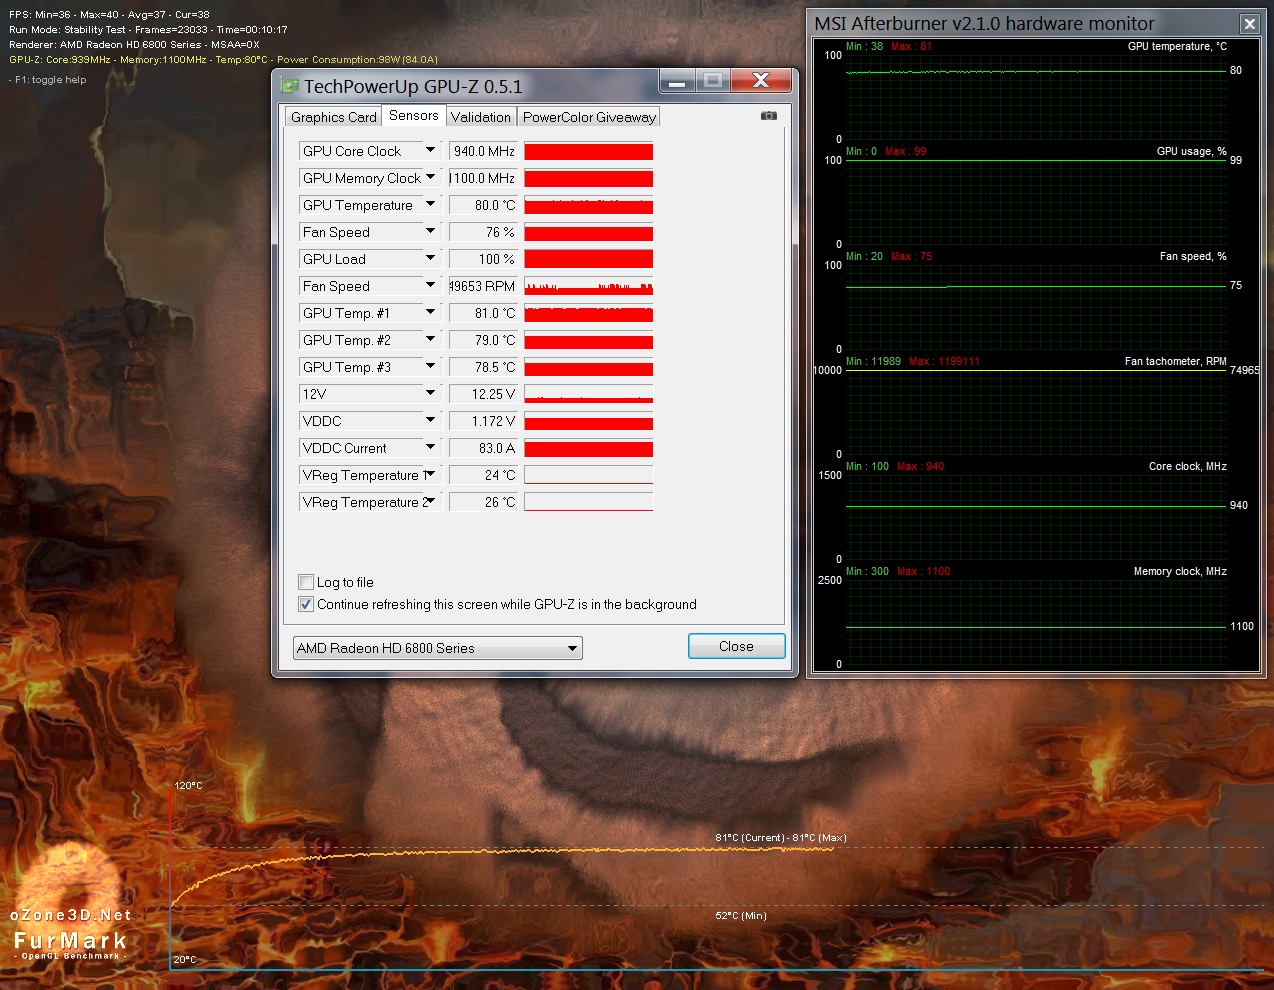Open the GPU Core Clock sensor dropdown
The width and height of the screenshot is (1274, 990).
tap(430, 150)
